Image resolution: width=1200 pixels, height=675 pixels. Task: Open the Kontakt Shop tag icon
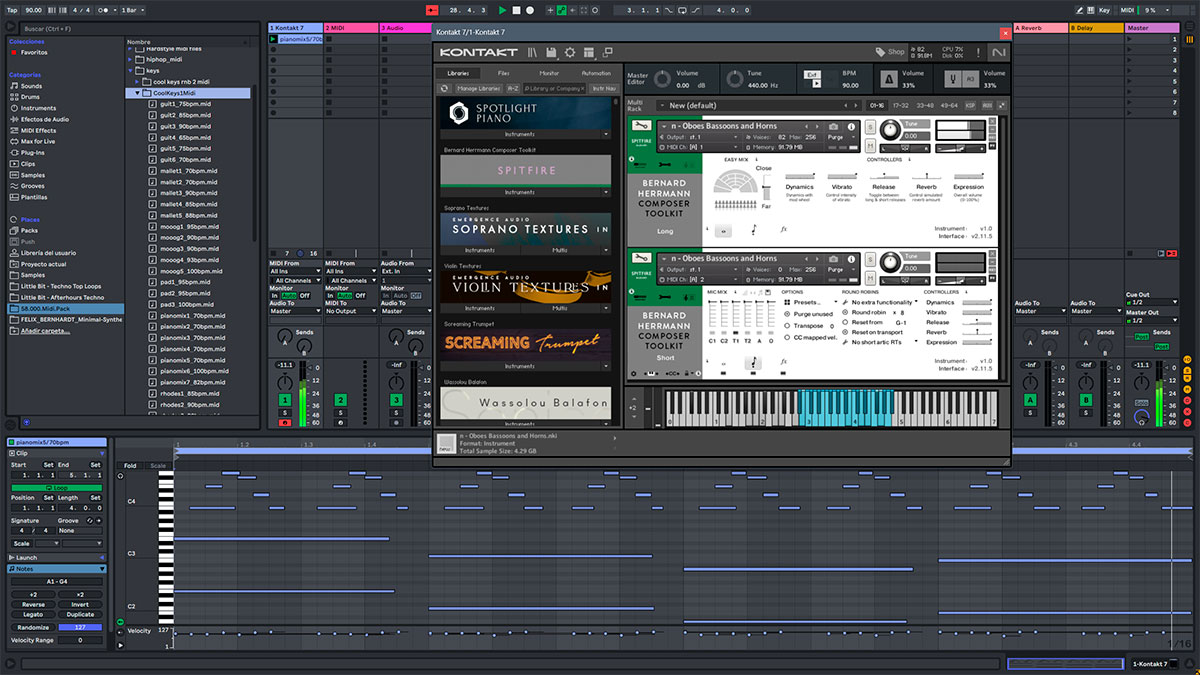click(881, 52)
